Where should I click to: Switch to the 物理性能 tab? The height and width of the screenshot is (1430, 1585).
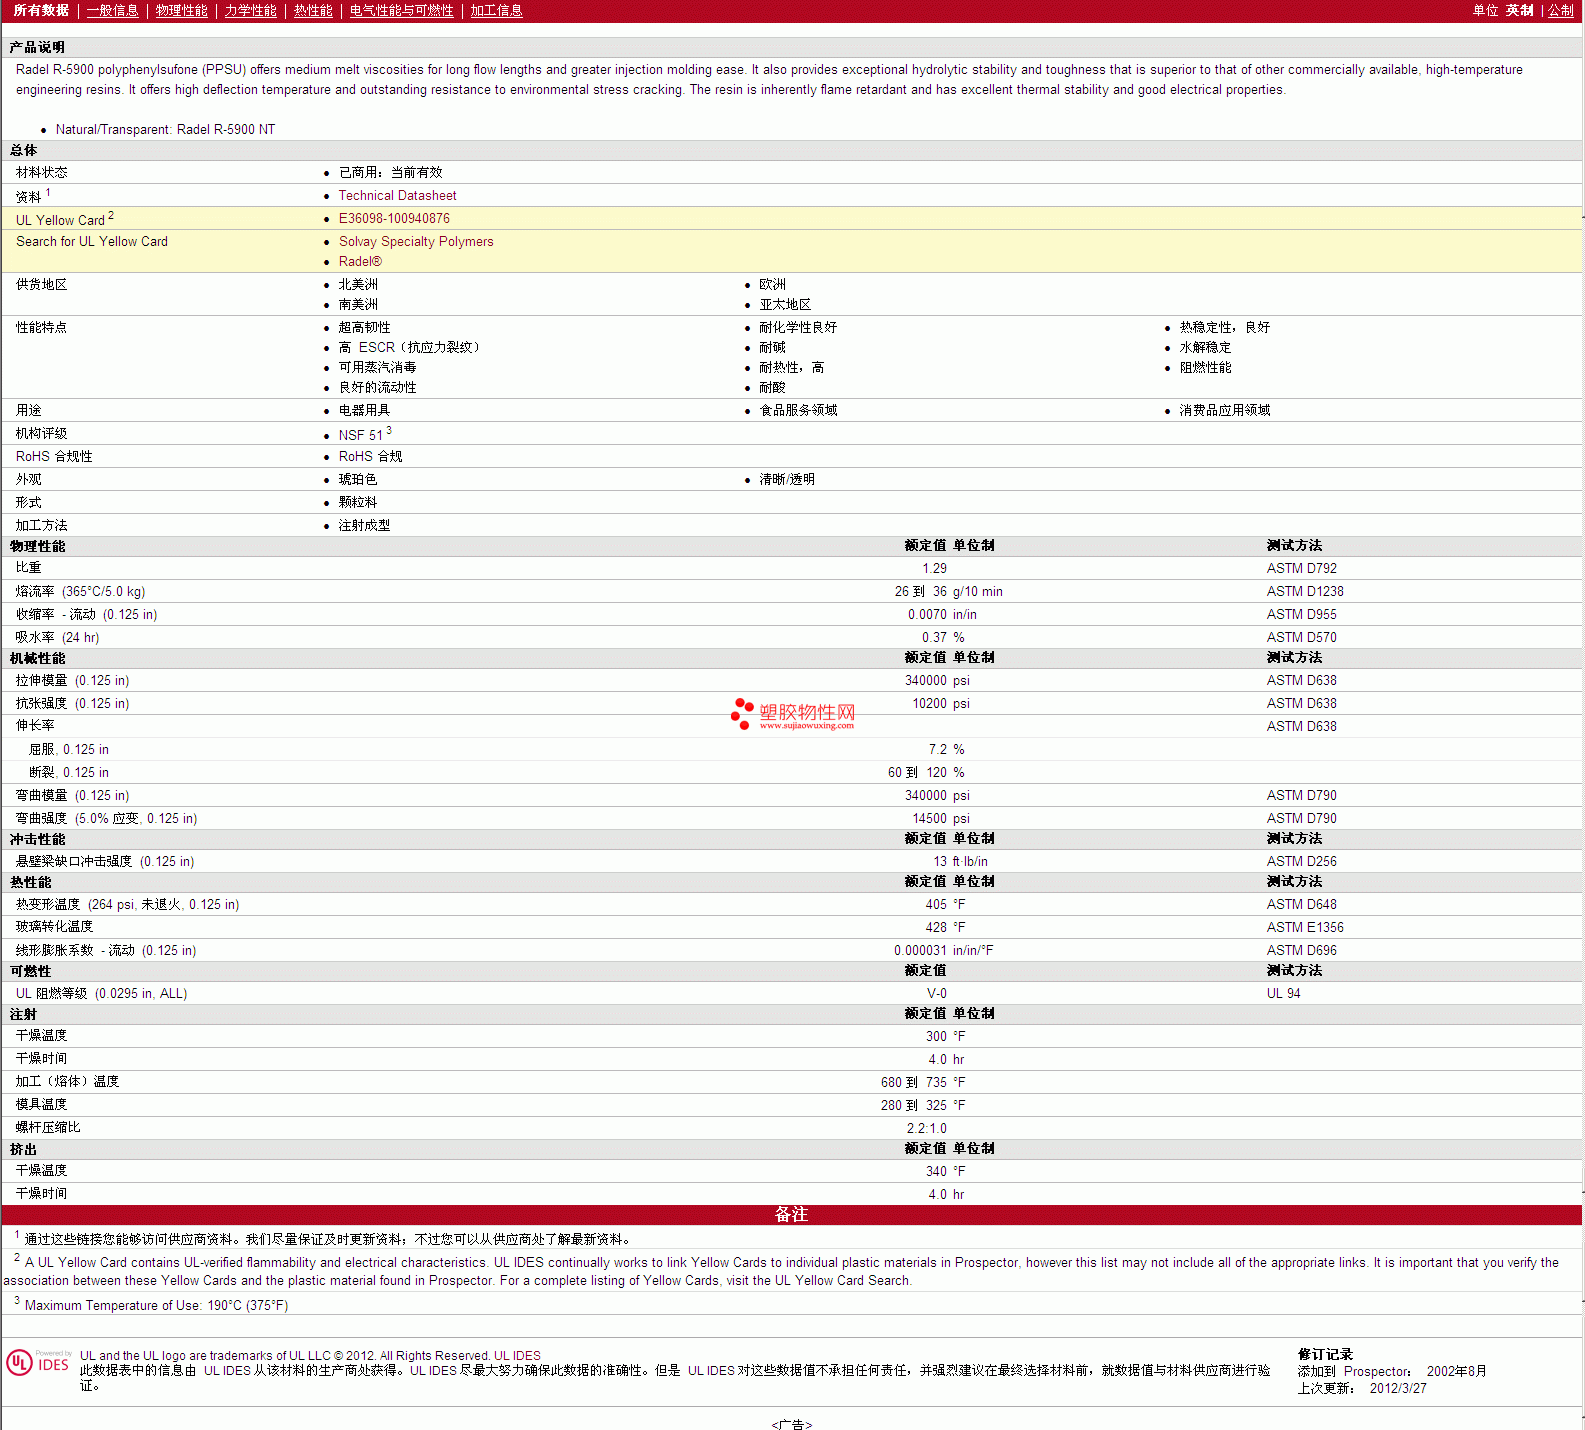pyautogui.click(x=181, y=10)
